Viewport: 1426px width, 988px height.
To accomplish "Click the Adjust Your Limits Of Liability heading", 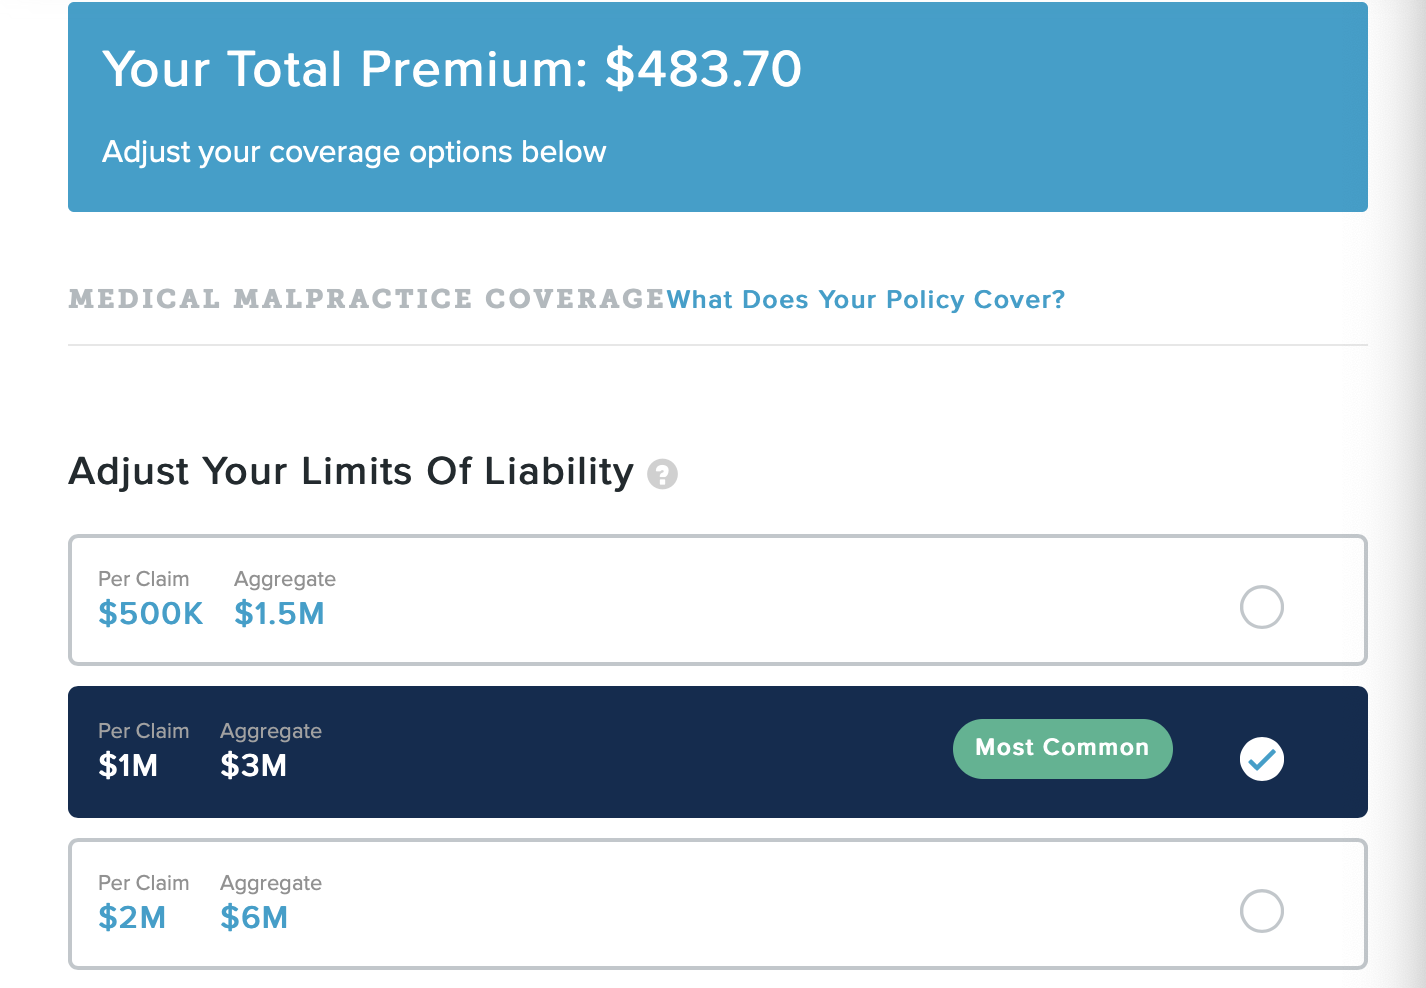I will [x=351, y=471].
